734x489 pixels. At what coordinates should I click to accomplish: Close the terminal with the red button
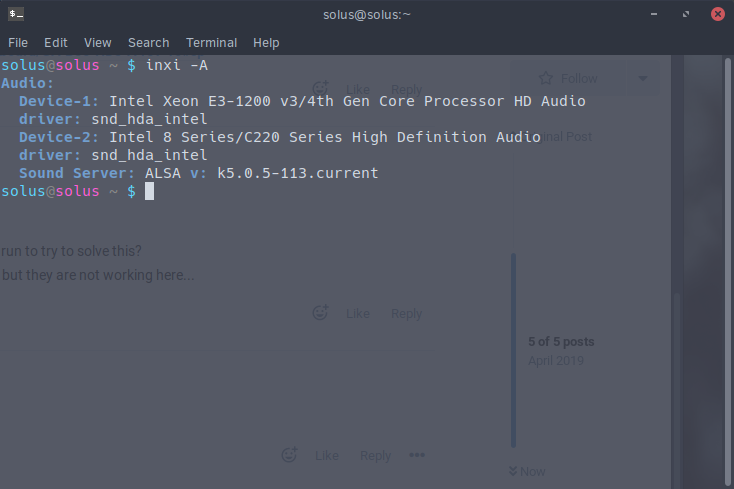pyautogui.click(x=717, y=14)
